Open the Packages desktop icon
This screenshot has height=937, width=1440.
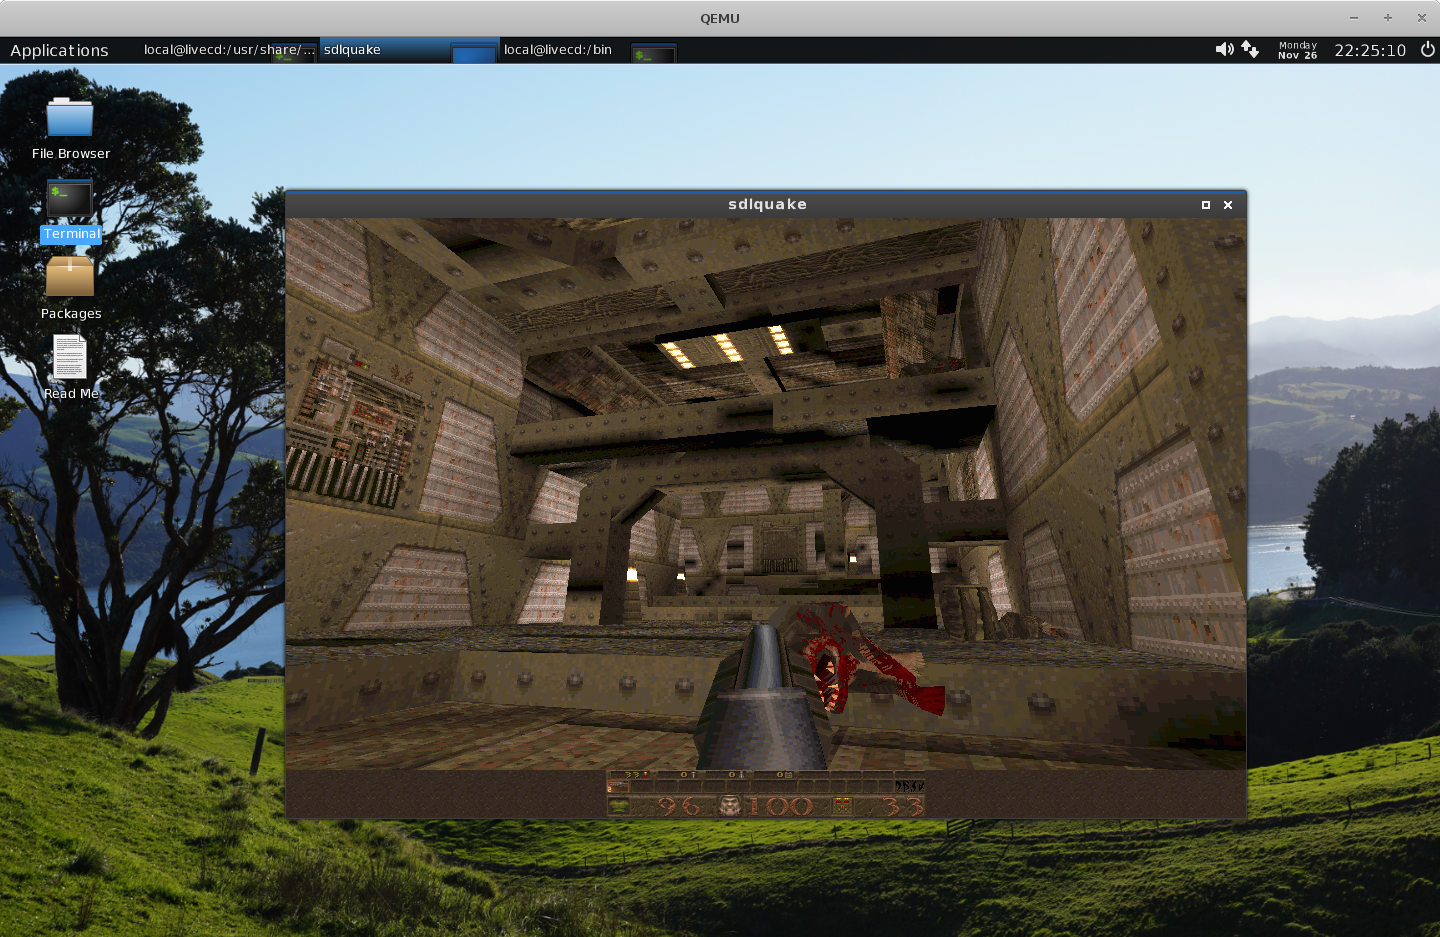[x=70, y=289]
